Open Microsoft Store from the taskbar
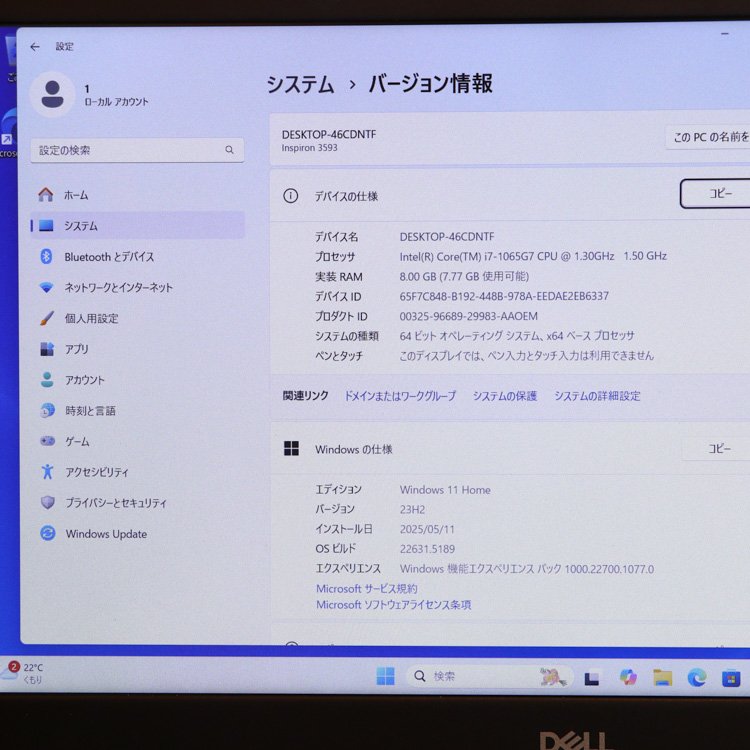This screenshot has height=750, width=750. pos(731,678)
